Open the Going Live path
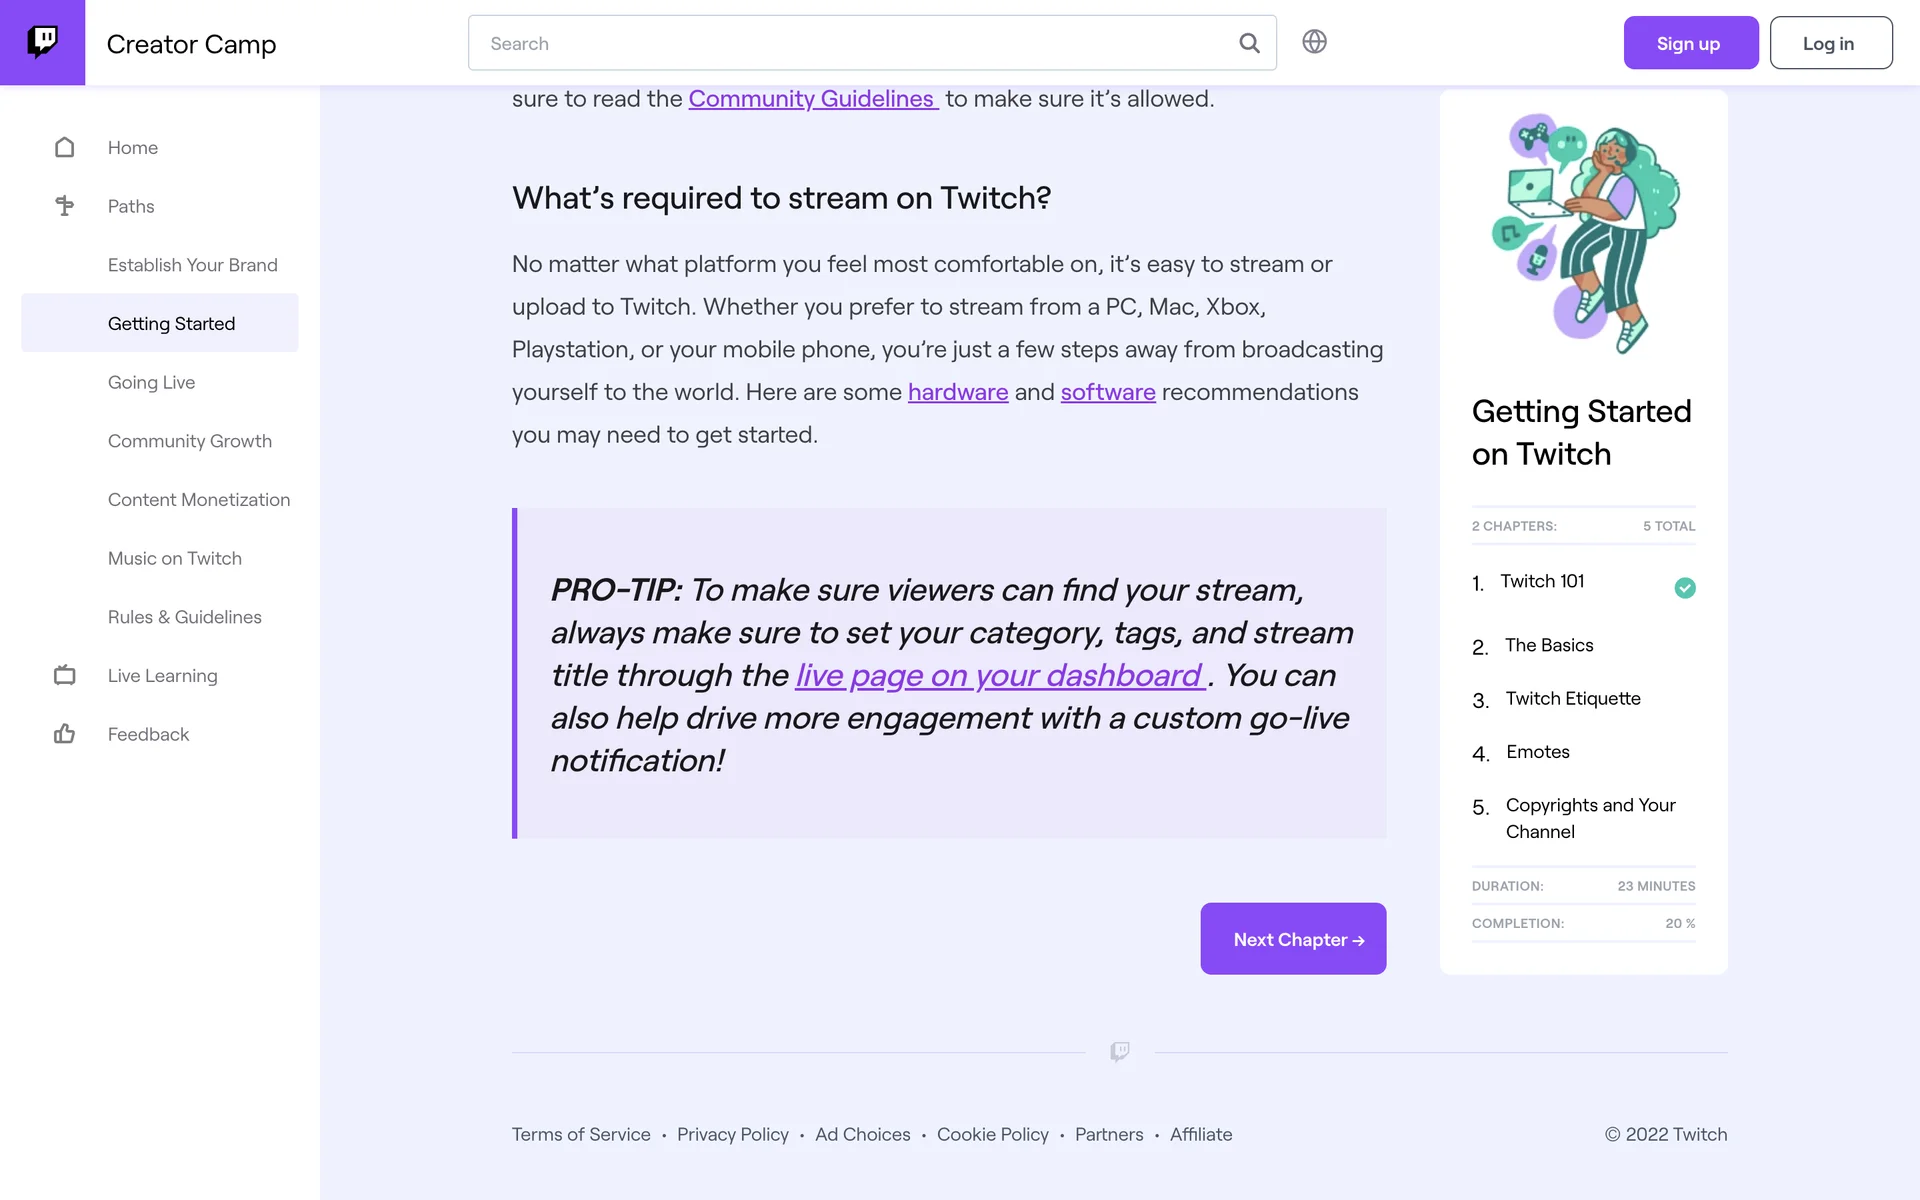The height and width of the screenshot is (1200, 1920). [151, 382]
